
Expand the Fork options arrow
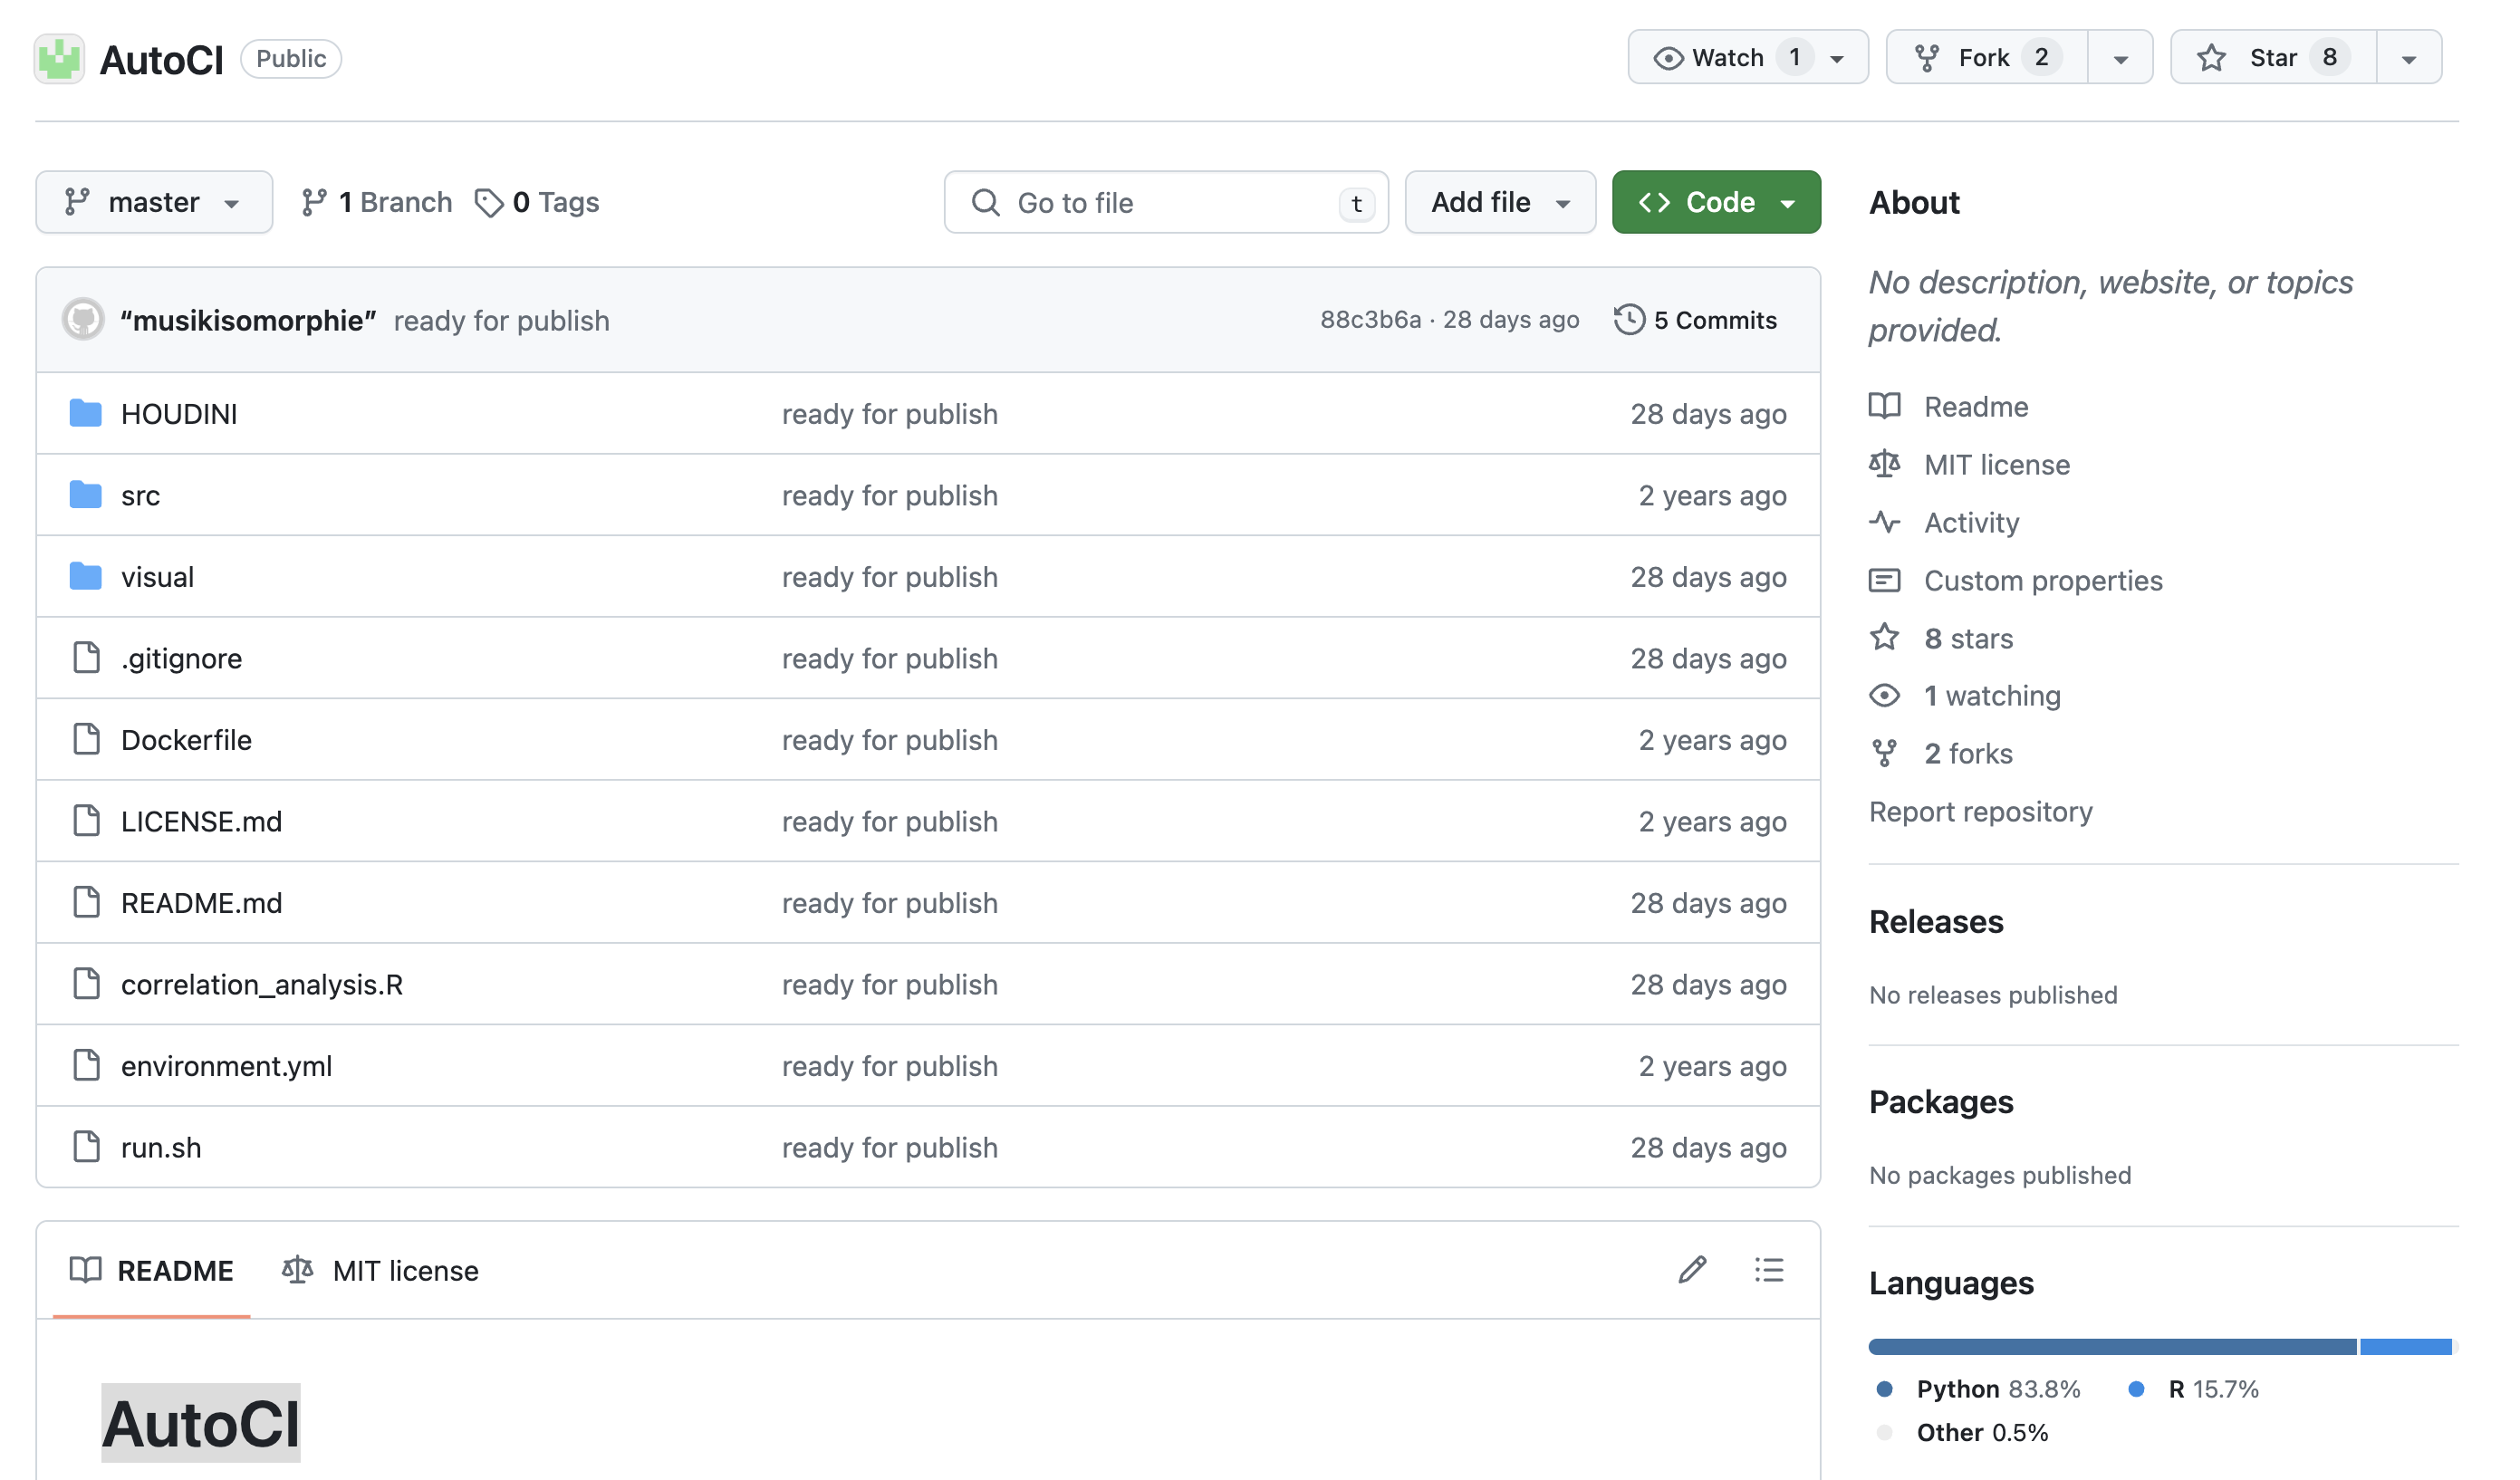2120,58
